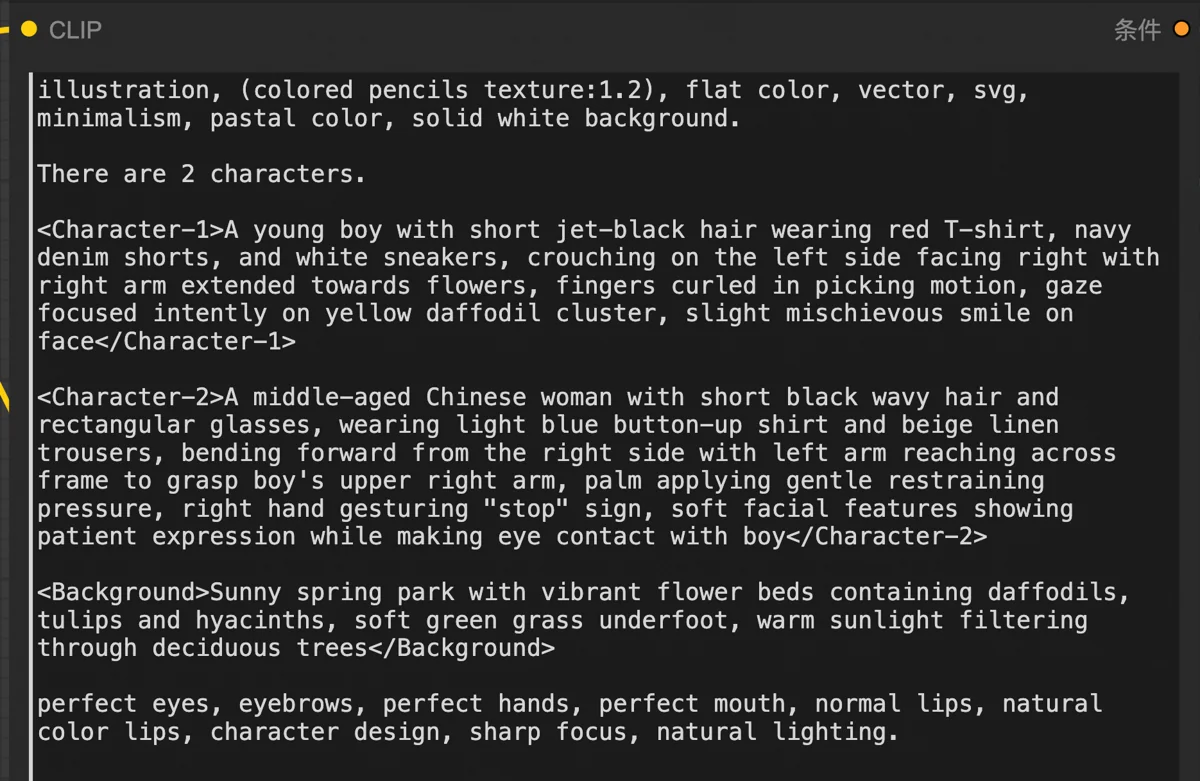Place cursor in the 'There are 2 characters.' line
1200x781 pixels.
[202, 174]
